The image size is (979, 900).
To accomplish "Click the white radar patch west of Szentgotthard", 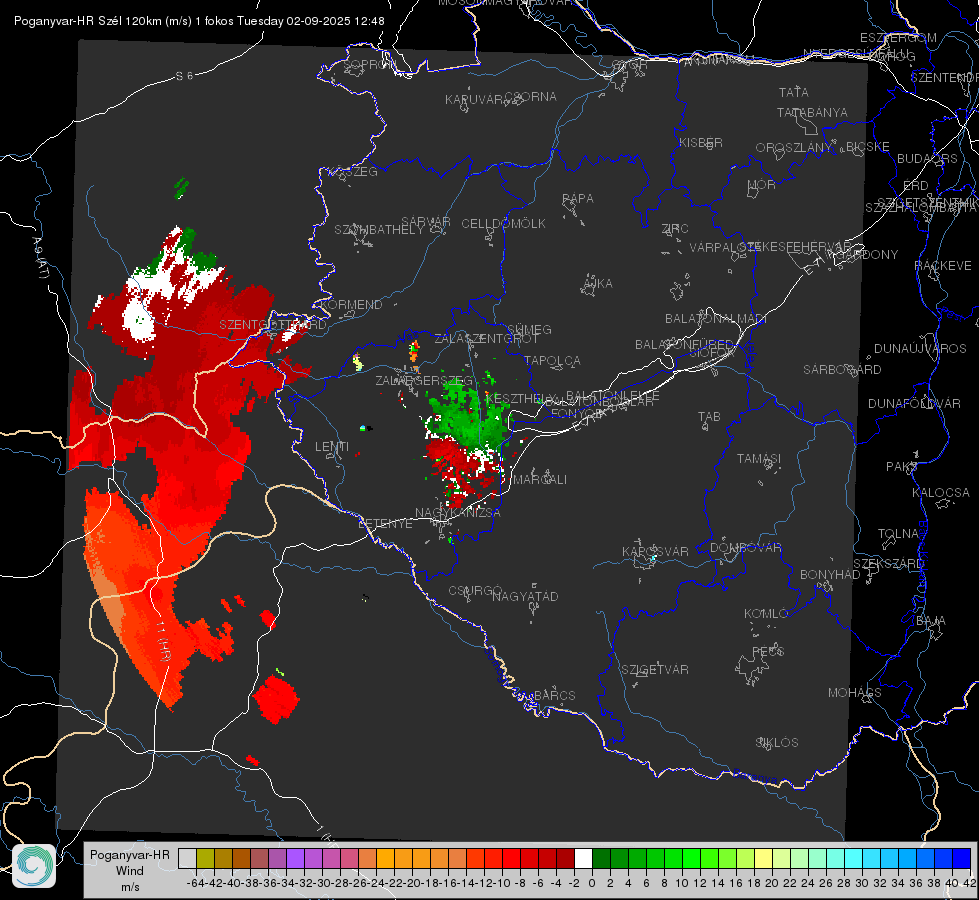I will (138, 320).
